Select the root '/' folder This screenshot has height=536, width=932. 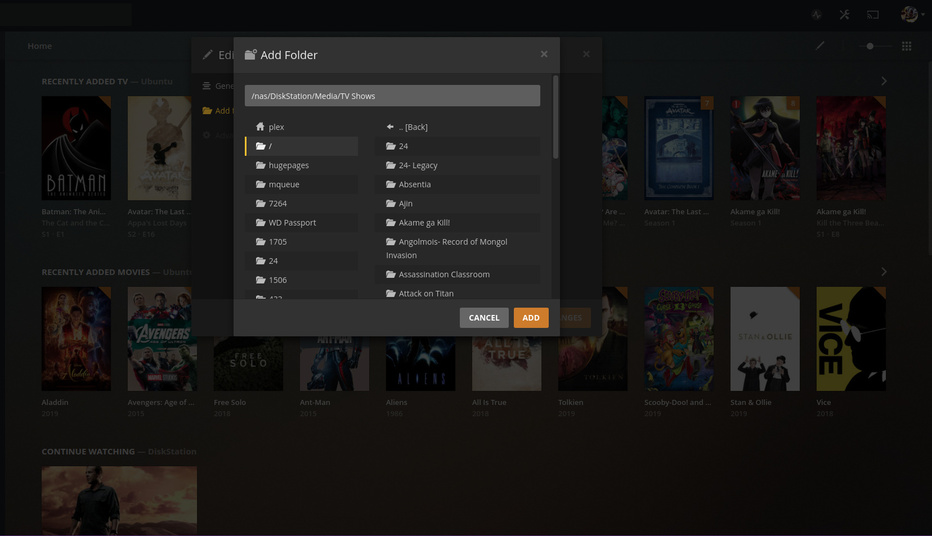[301, 146]
